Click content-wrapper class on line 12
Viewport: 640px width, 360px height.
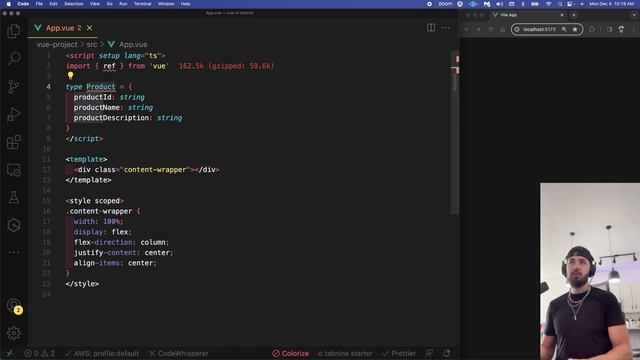[x=155, y=169]
